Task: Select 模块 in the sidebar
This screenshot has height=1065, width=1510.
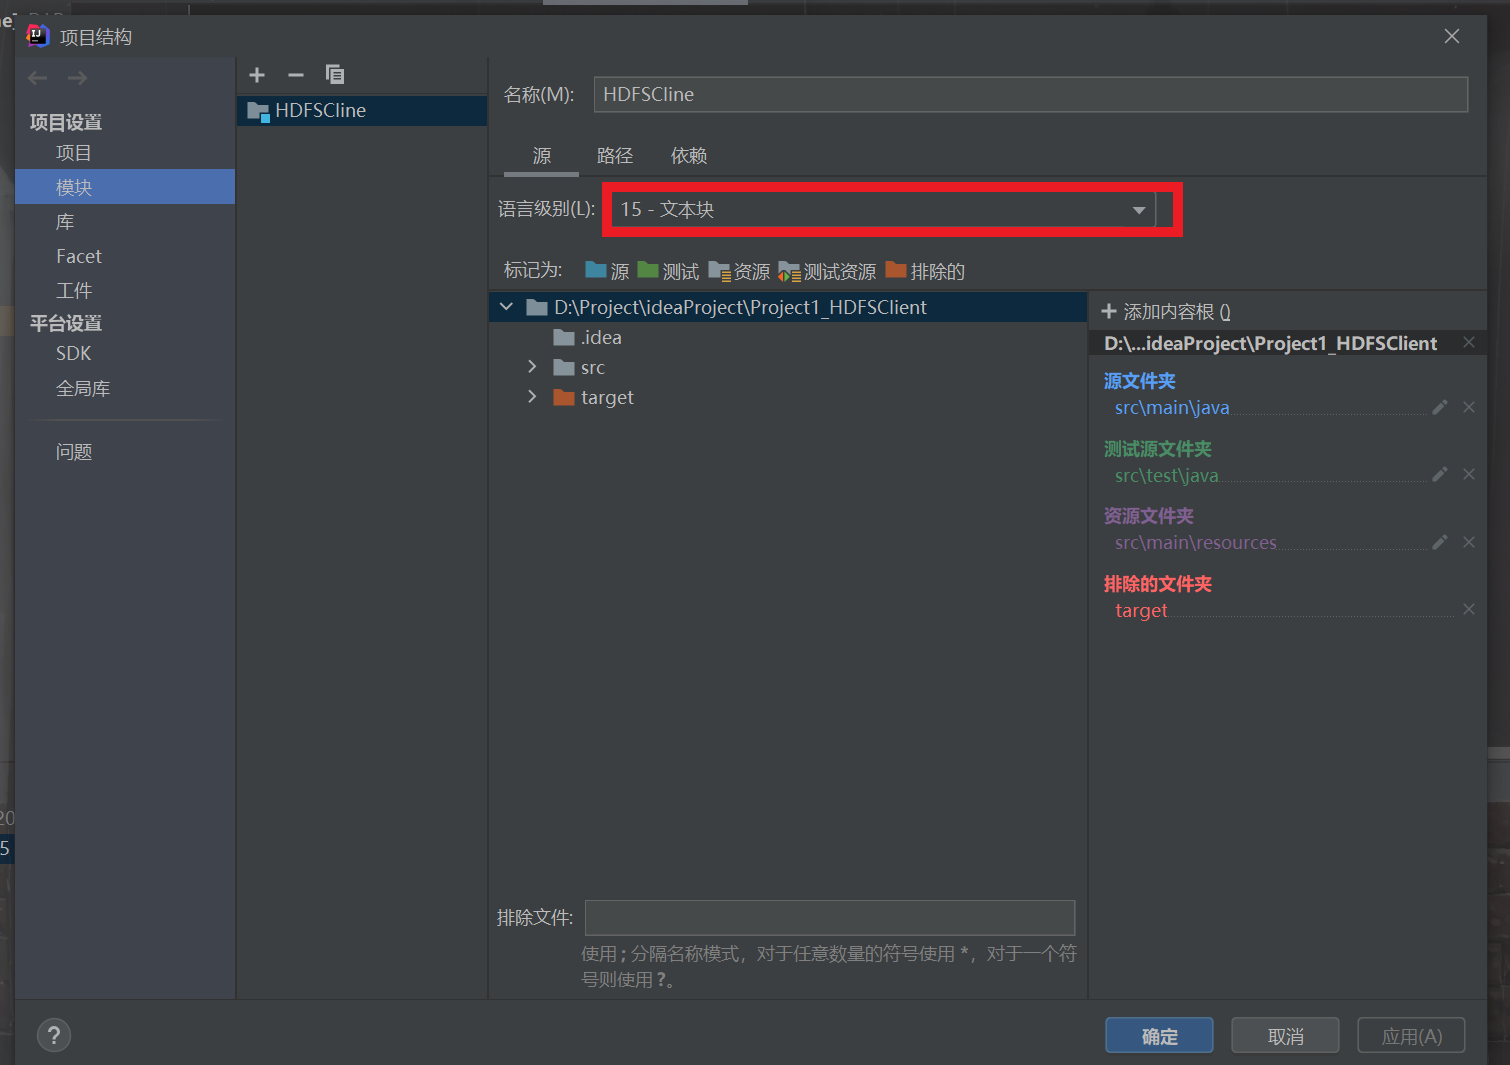Action: click(125, 187)
